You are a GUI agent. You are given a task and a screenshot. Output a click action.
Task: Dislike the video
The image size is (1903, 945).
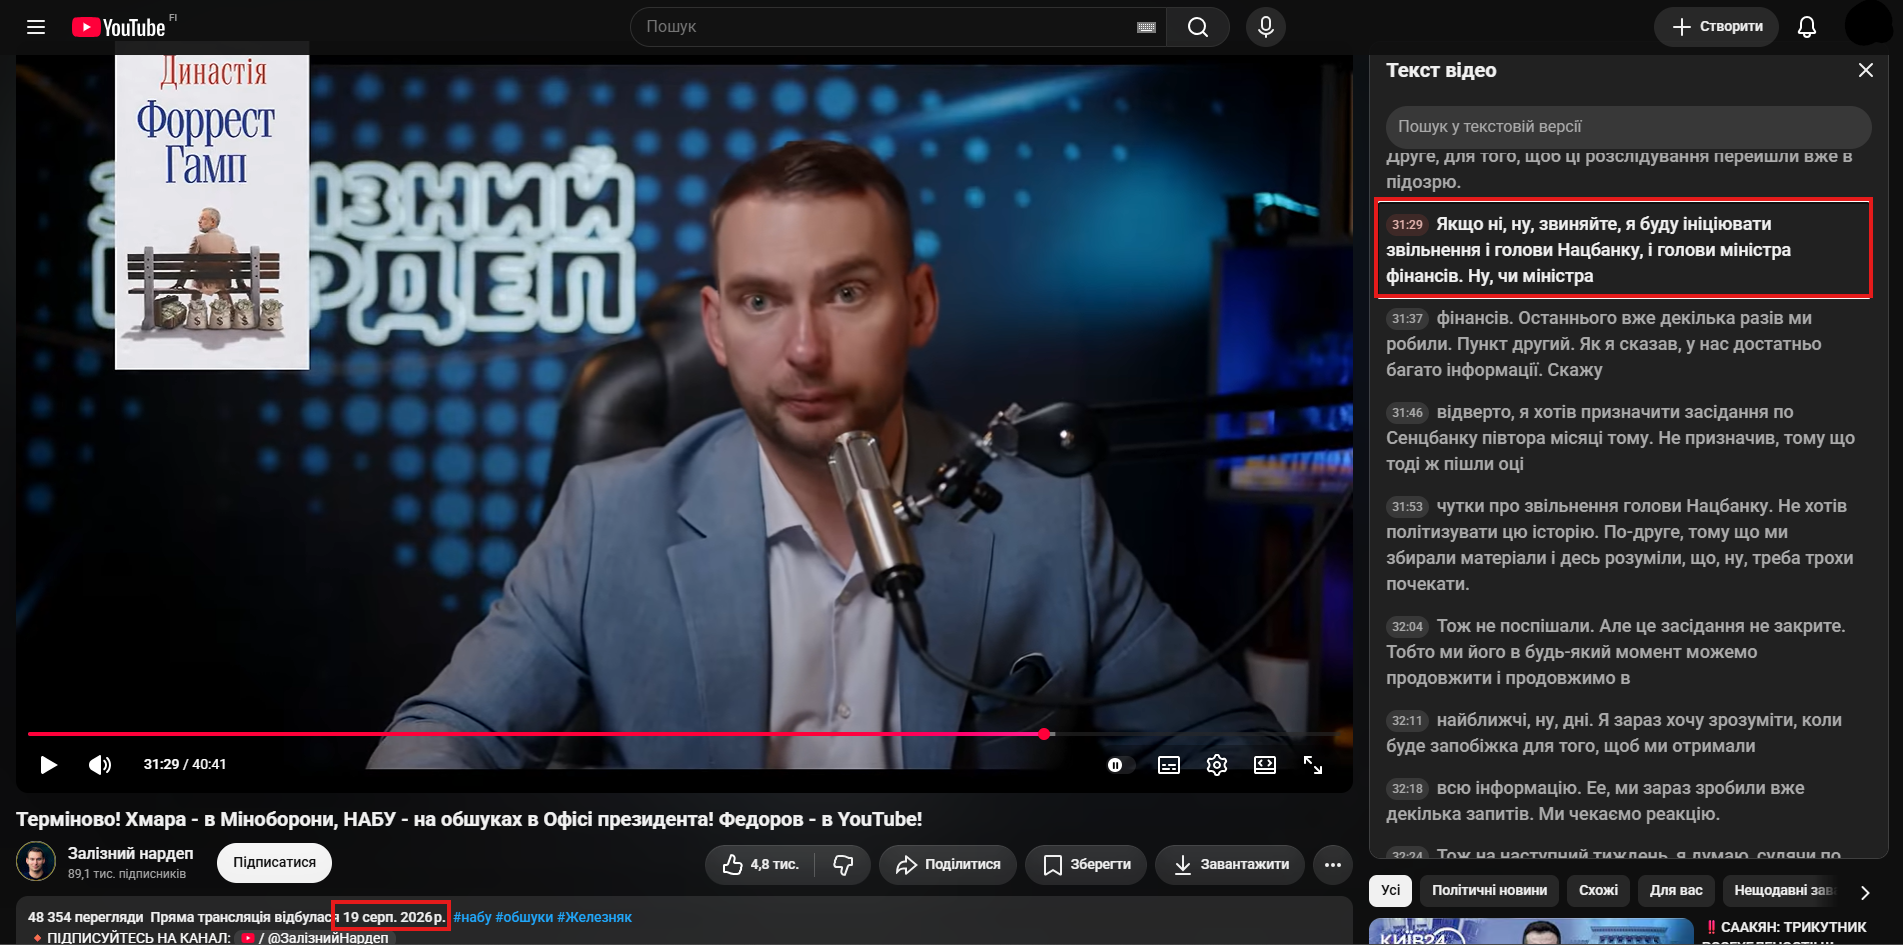(843, 864)
